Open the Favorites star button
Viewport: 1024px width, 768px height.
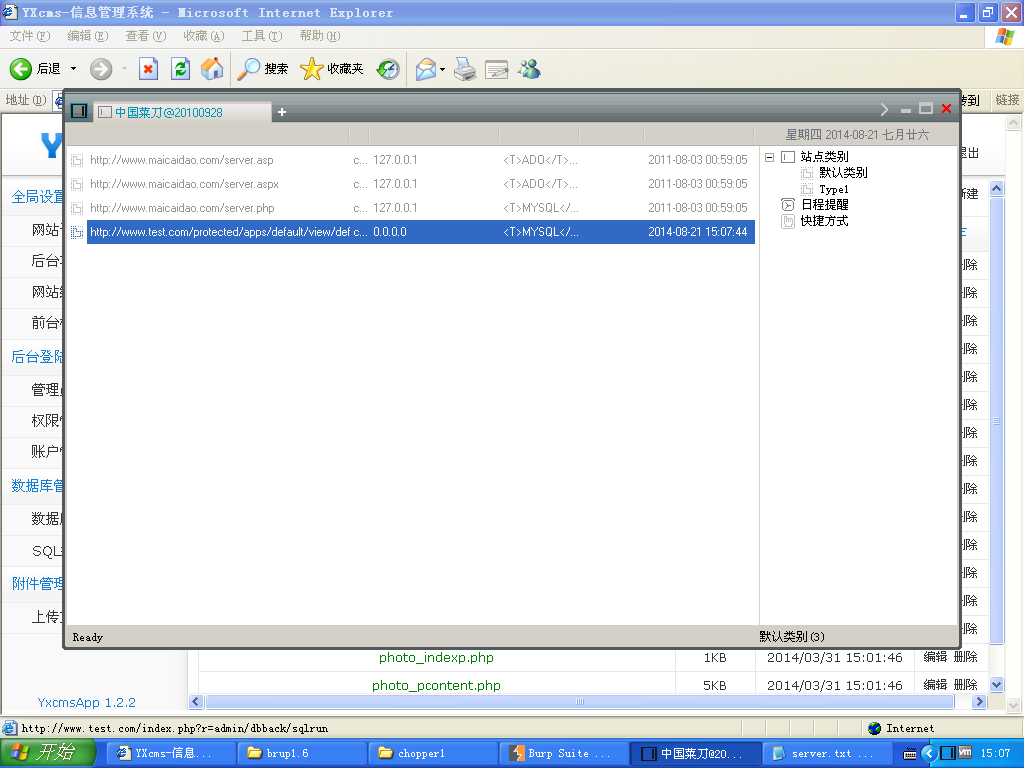(x=332, y=69)
